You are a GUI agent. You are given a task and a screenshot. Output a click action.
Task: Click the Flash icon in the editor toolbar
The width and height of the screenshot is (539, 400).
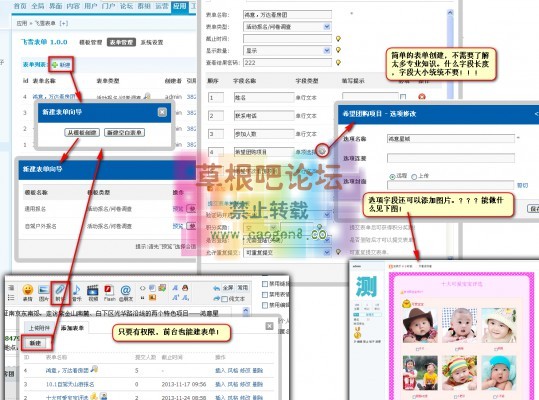coord(109,290)
